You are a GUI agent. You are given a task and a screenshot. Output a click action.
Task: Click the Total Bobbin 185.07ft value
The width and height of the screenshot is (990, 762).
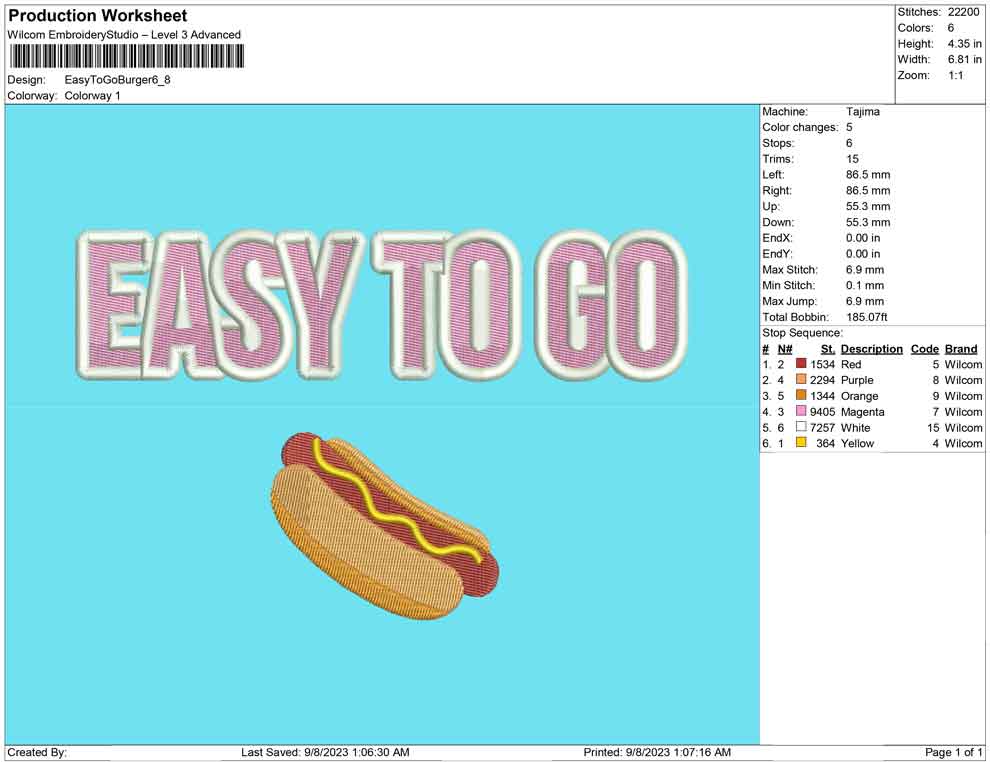(x=870, y=317)
